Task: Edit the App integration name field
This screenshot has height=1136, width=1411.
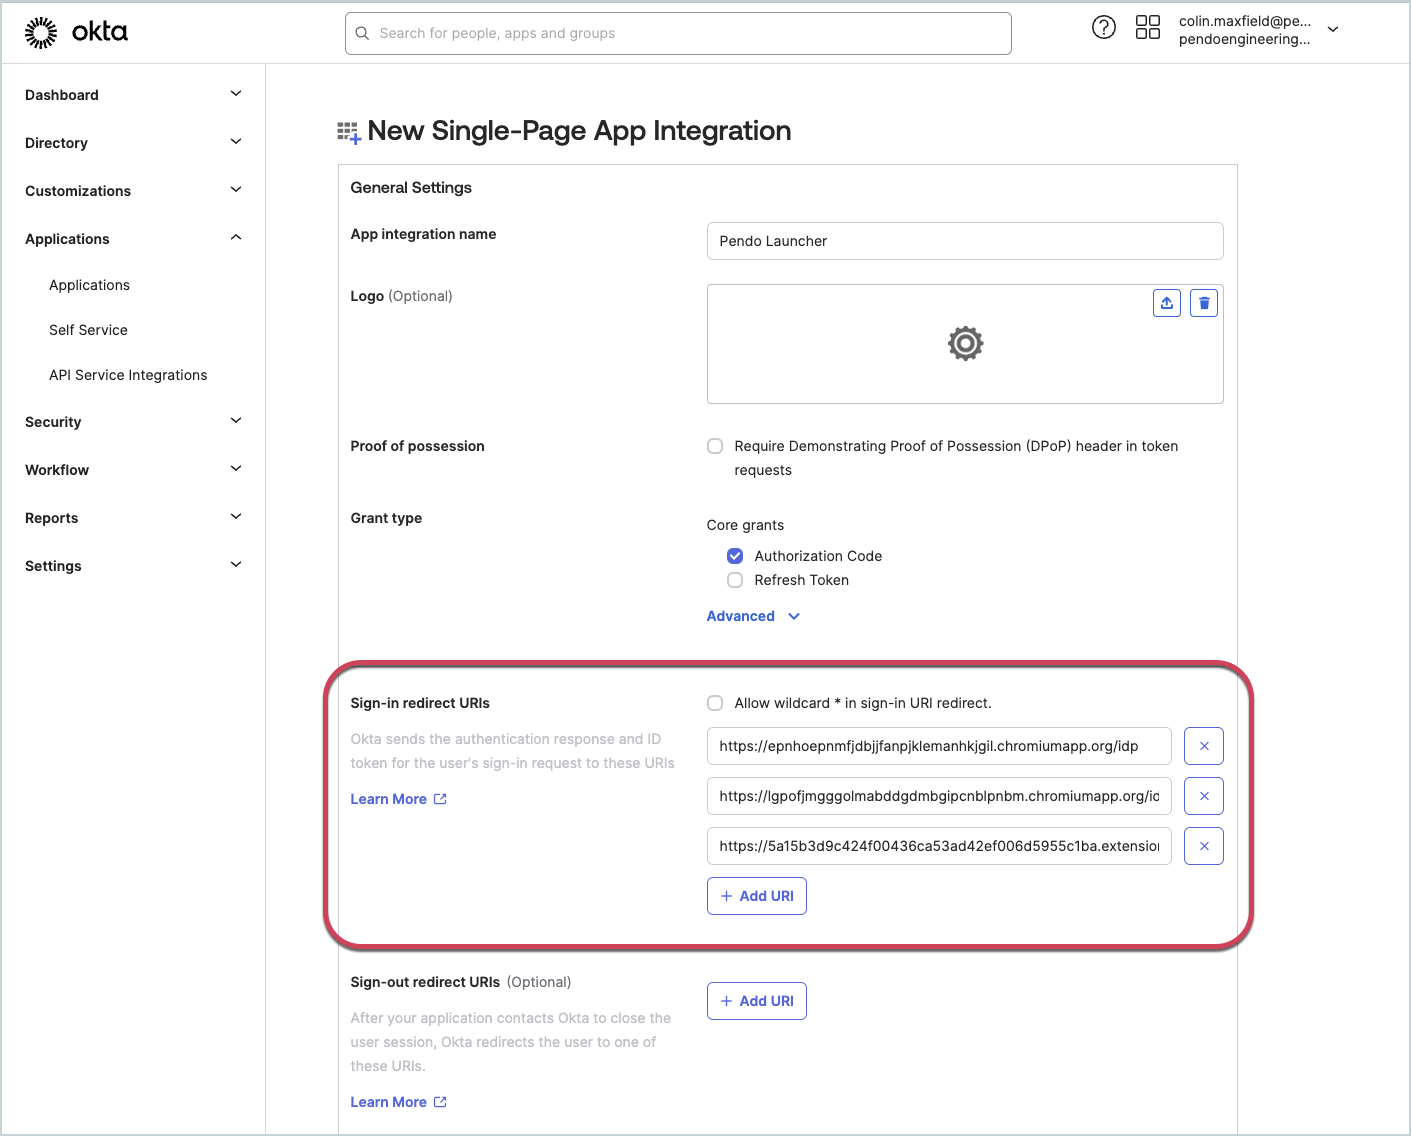Action: point(965,241)
